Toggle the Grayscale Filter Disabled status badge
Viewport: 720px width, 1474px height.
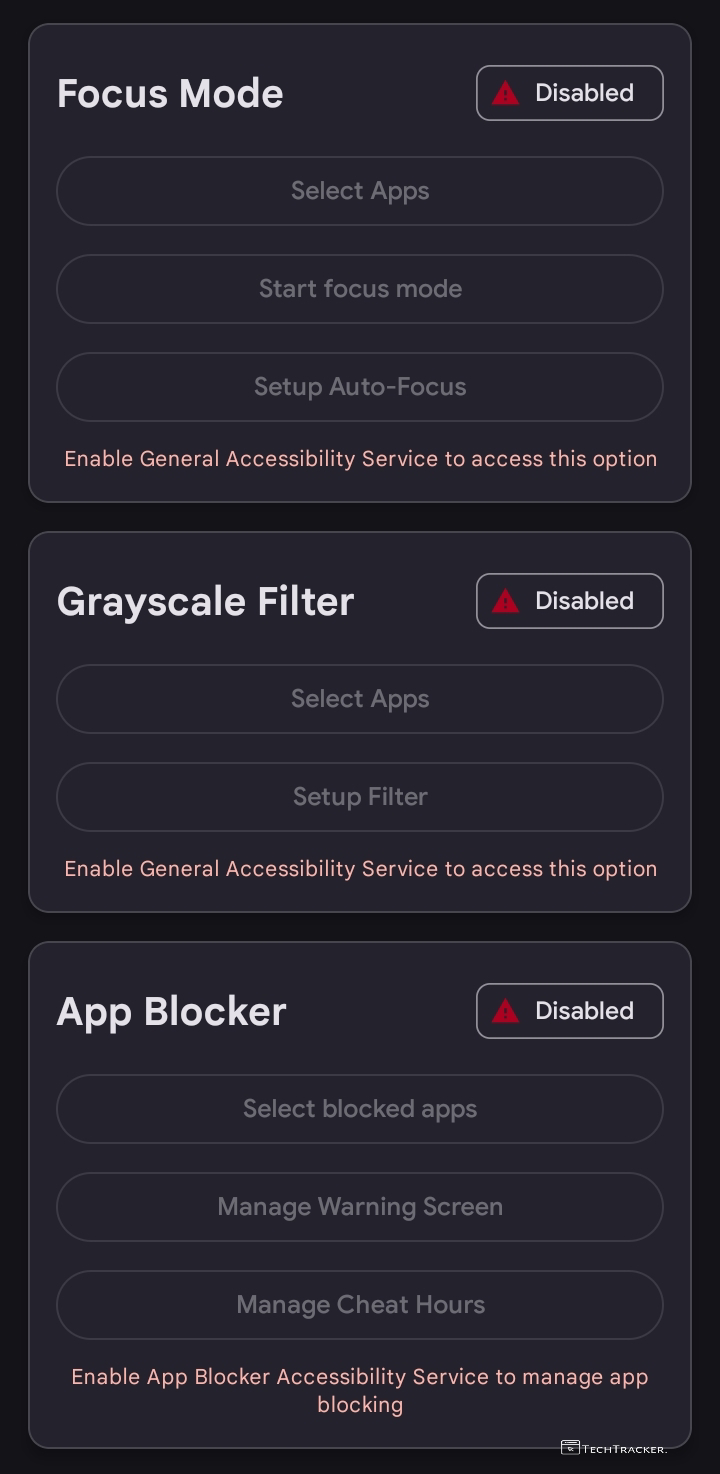(569, 601)
